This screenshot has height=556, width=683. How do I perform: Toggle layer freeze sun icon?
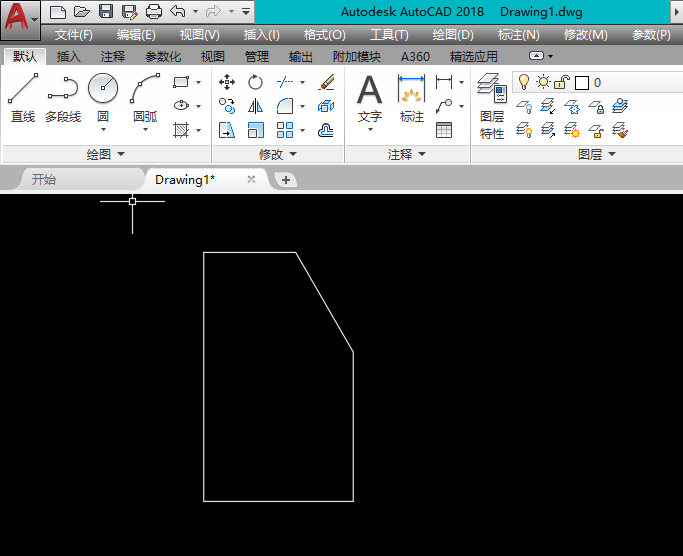pos(543,82)
